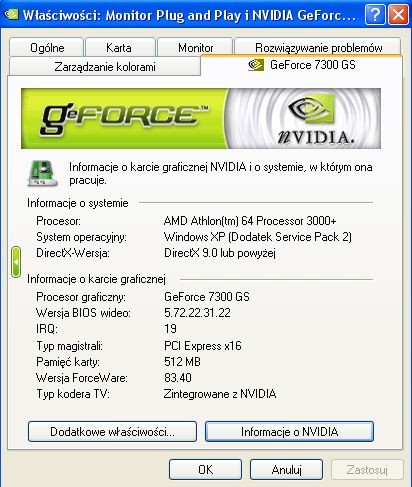The width and height of the screenshot is (412, 487).
Task: Open Dodatkowe właściwości settings
Action: pos(112,432)
